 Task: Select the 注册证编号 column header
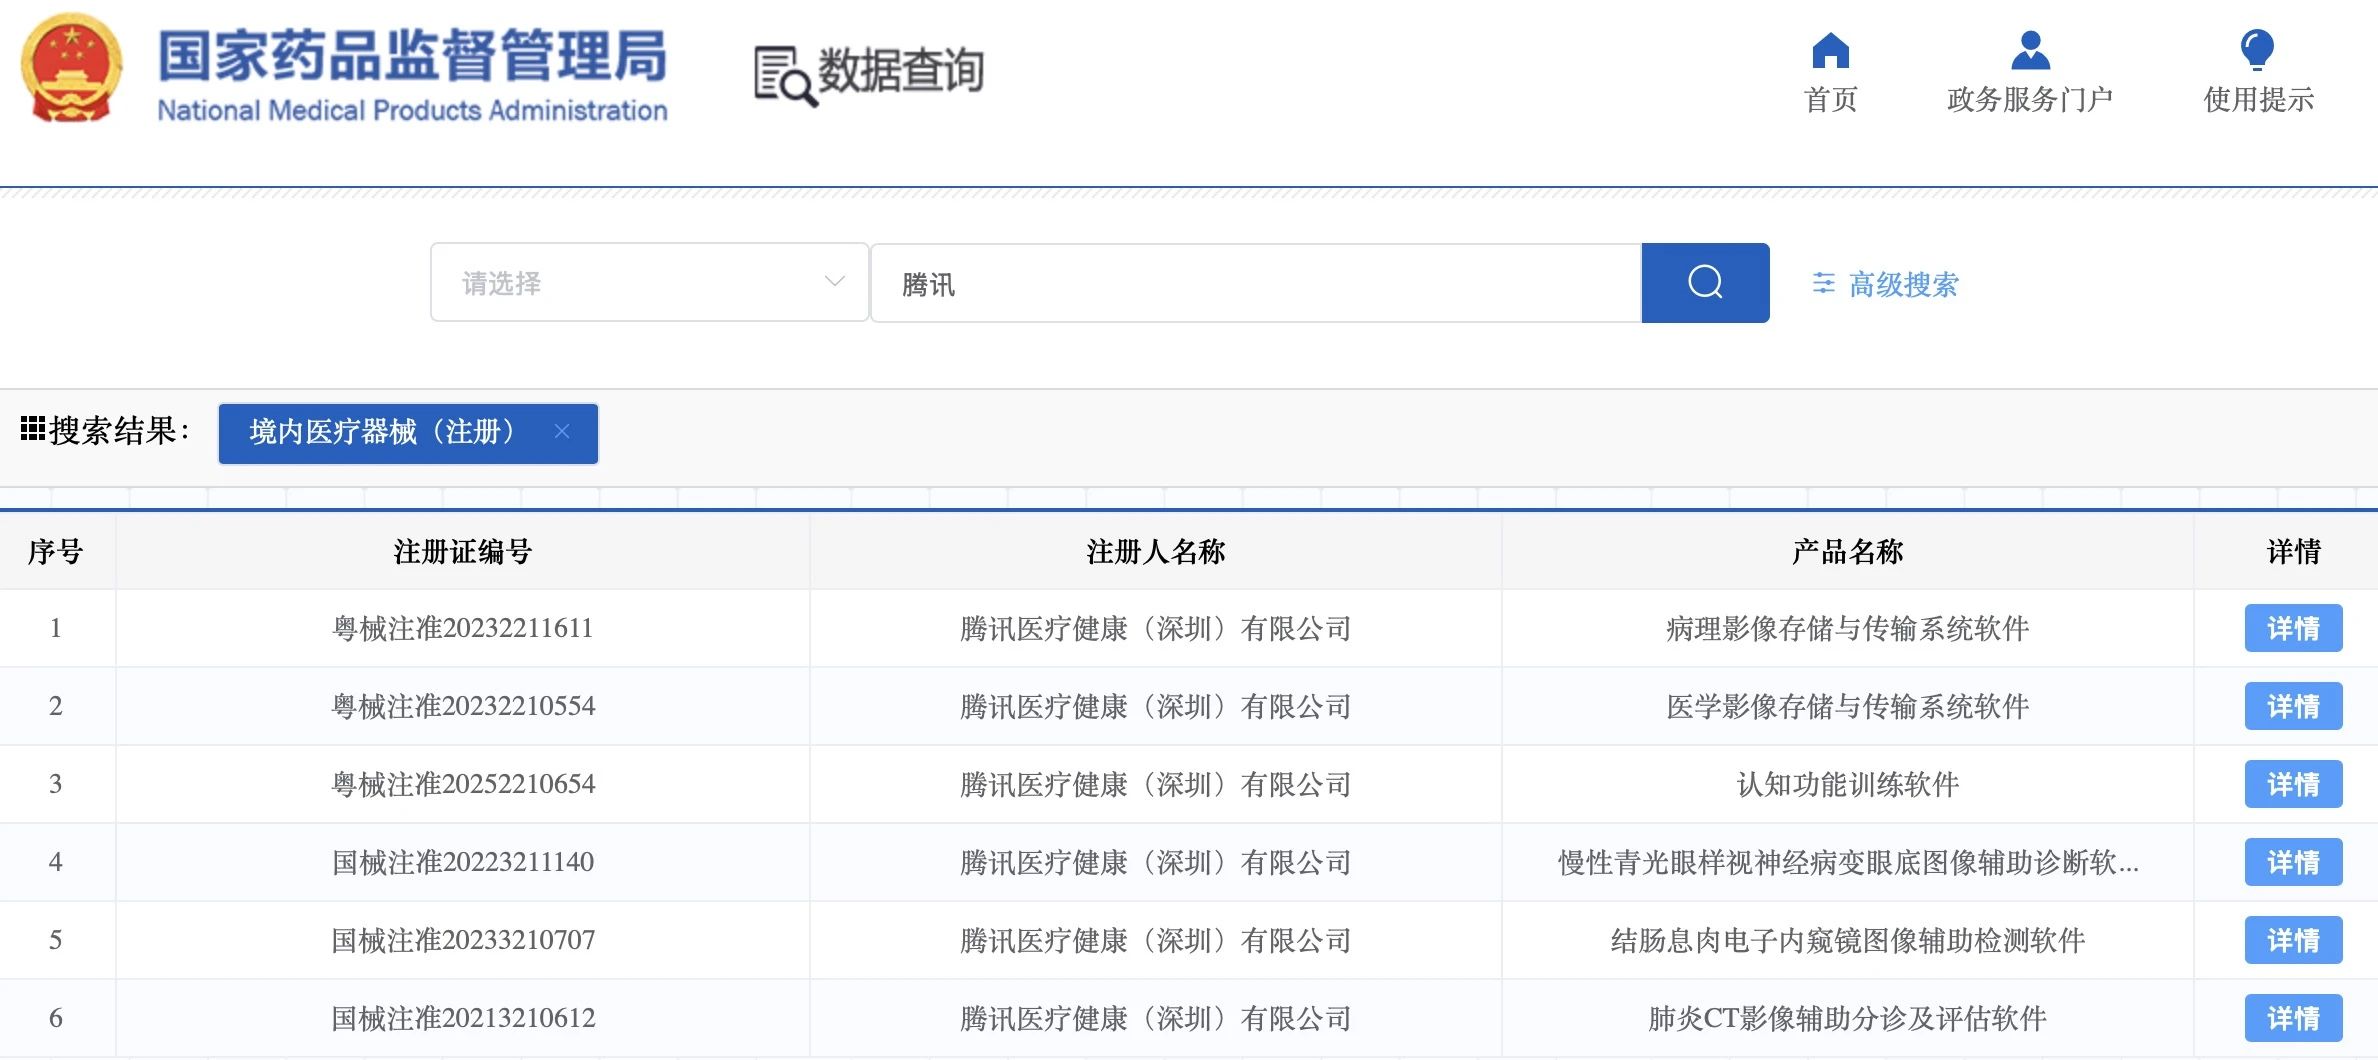coord(464,551)
